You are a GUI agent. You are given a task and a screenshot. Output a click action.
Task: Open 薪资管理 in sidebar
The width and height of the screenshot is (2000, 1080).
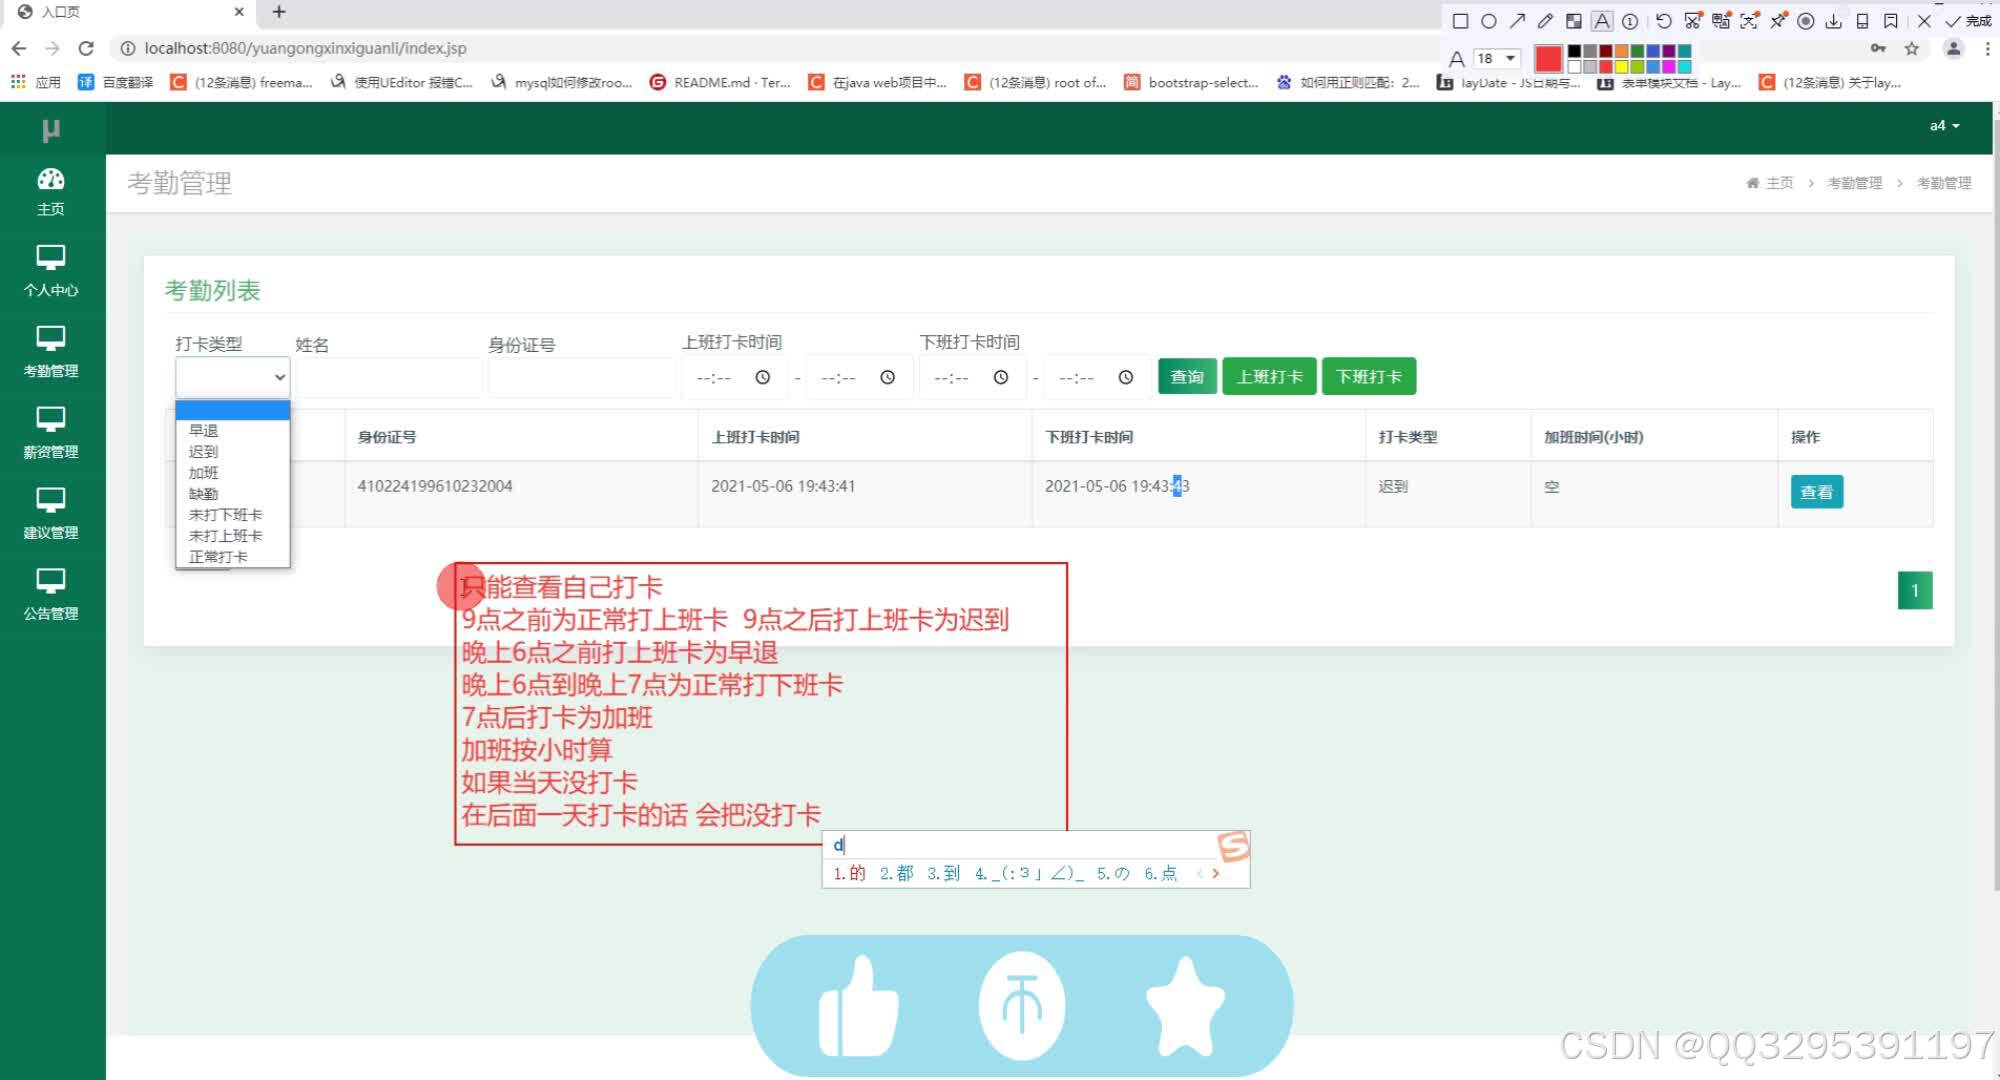51,433
